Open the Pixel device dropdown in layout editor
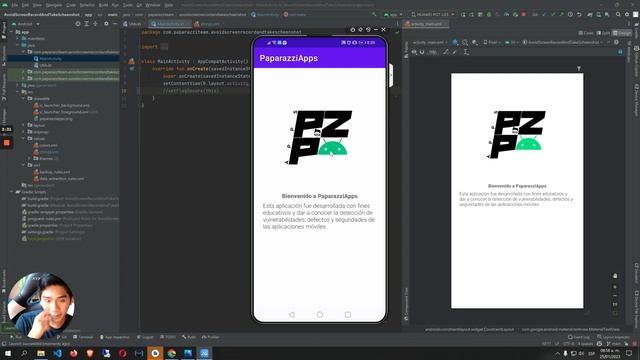640x360 pixels. (x=491, y=42)
